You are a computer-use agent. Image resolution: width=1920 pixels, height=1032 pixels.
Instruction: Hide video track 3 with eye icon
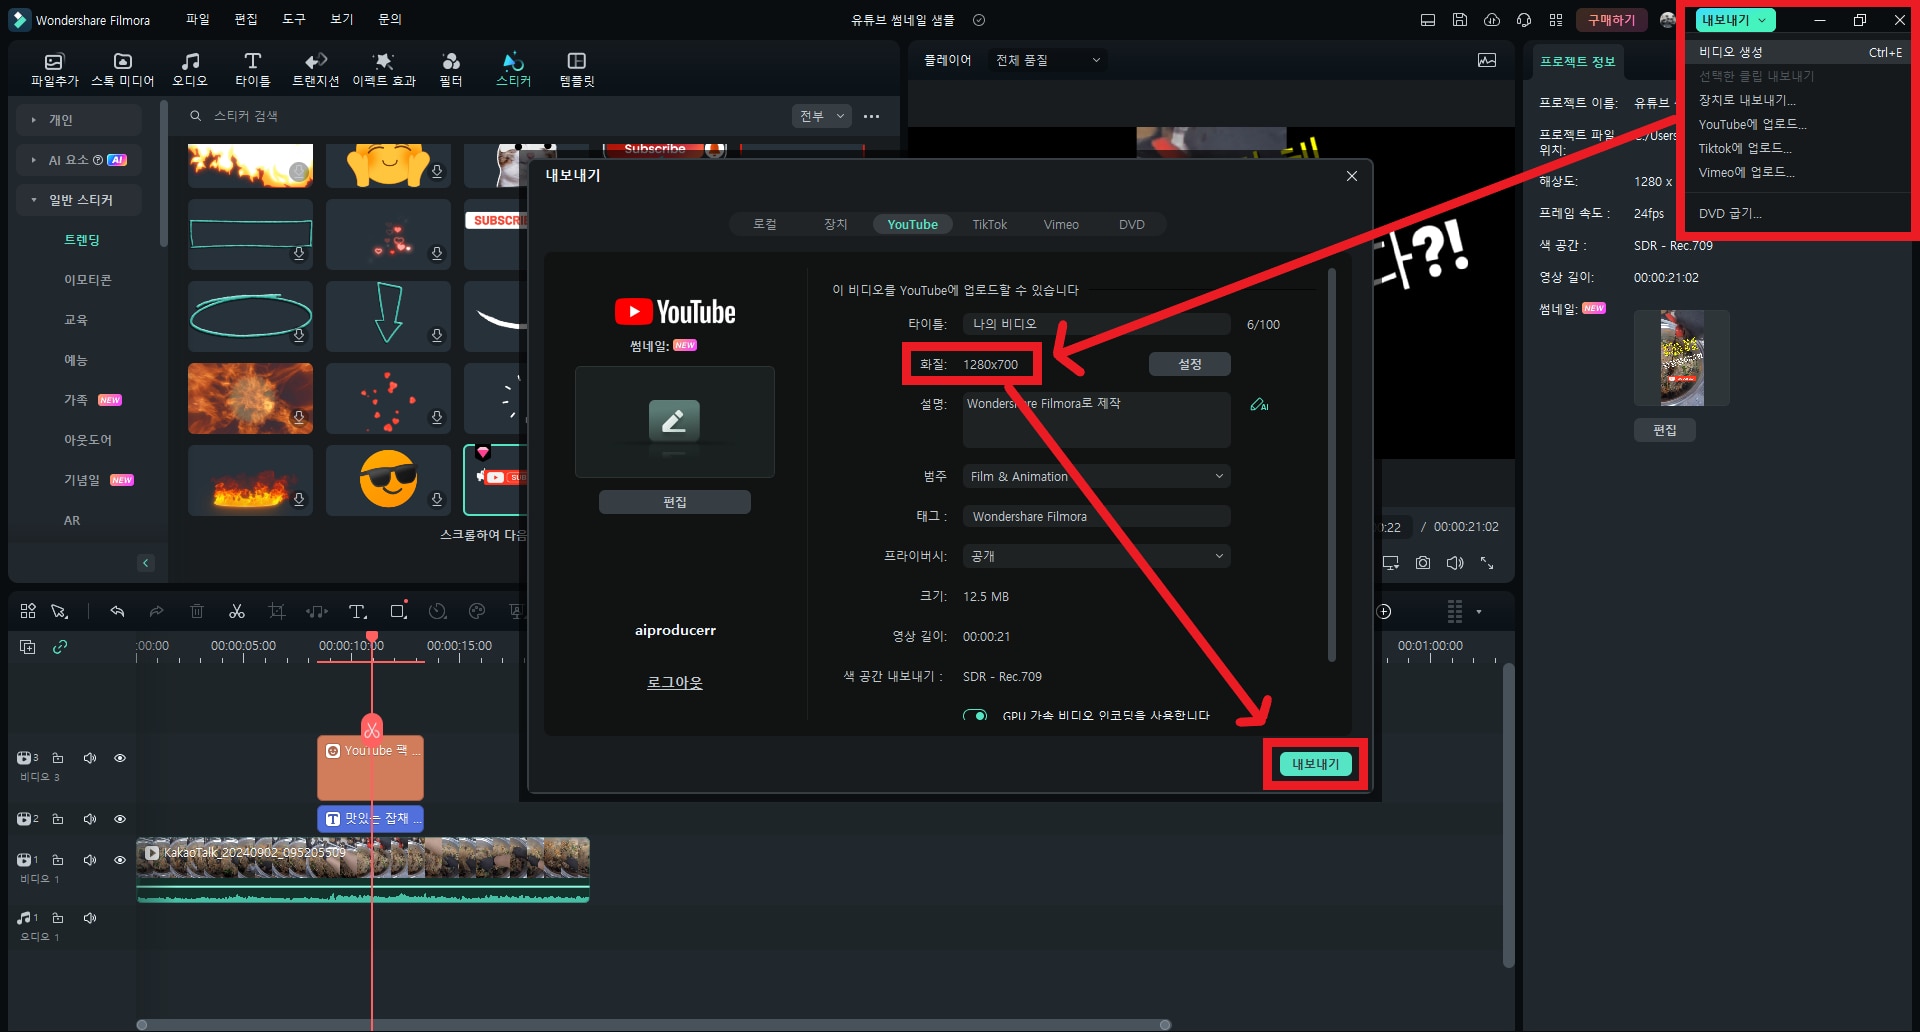coord(120,758)
